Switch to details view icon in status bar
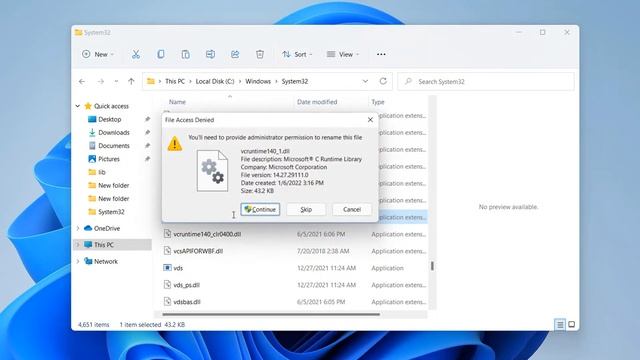The height and width of the screenshot is (360, 640). [x=560, y=324]
